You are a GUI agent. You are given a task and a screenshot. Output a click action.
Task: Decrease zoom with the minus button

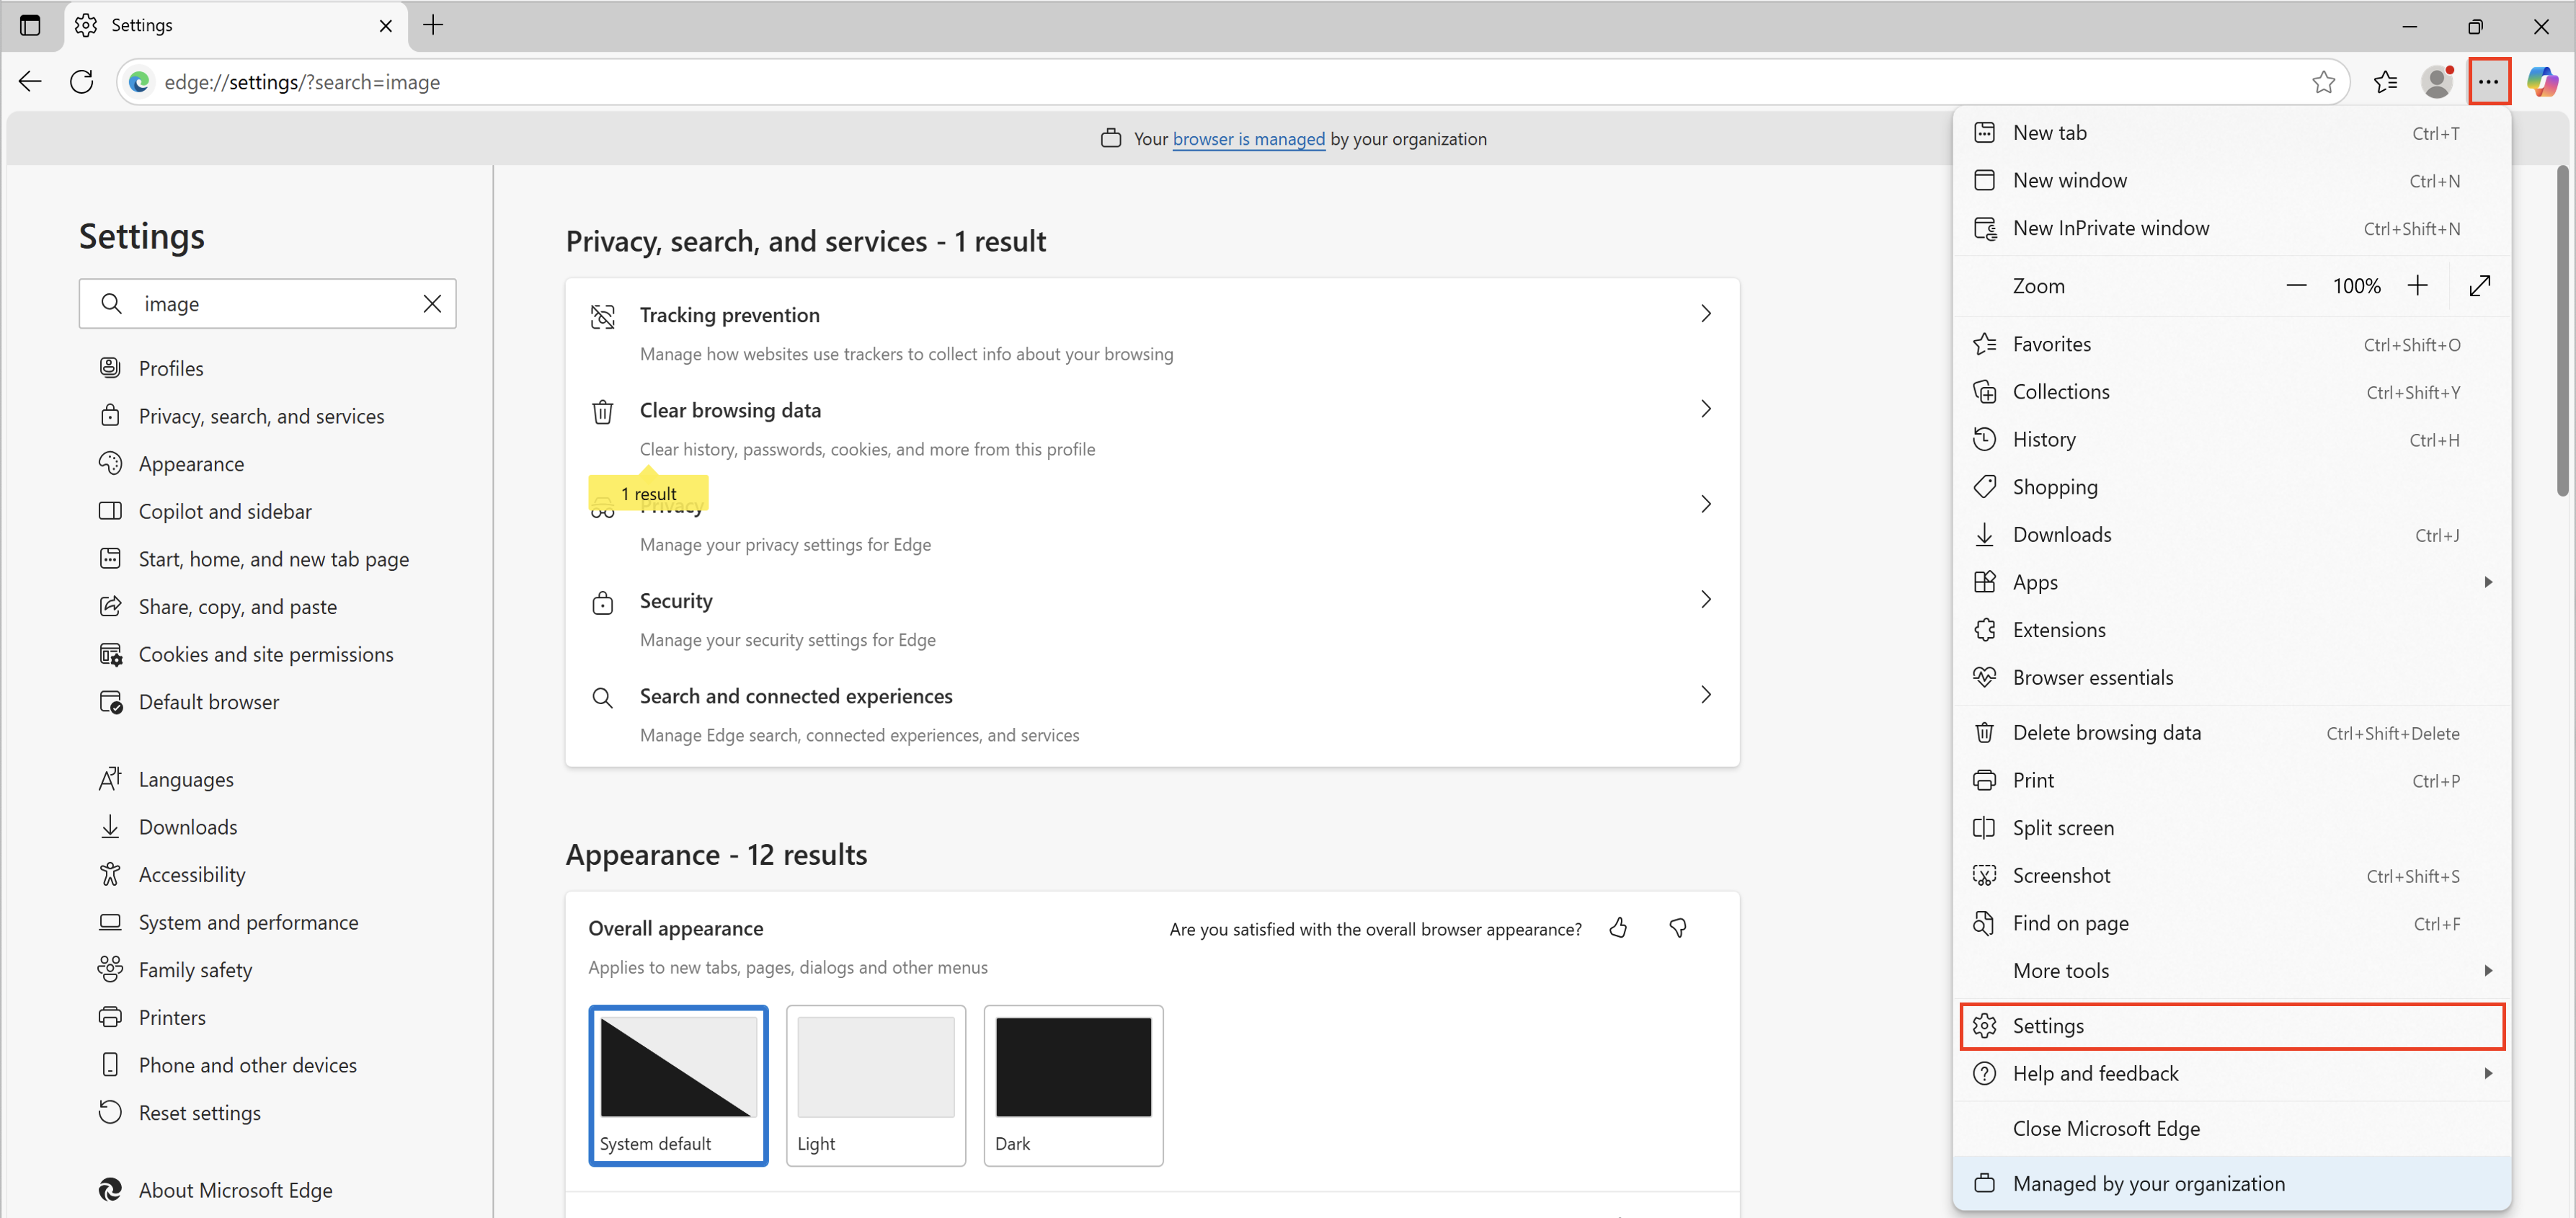tap(2296, 286)
